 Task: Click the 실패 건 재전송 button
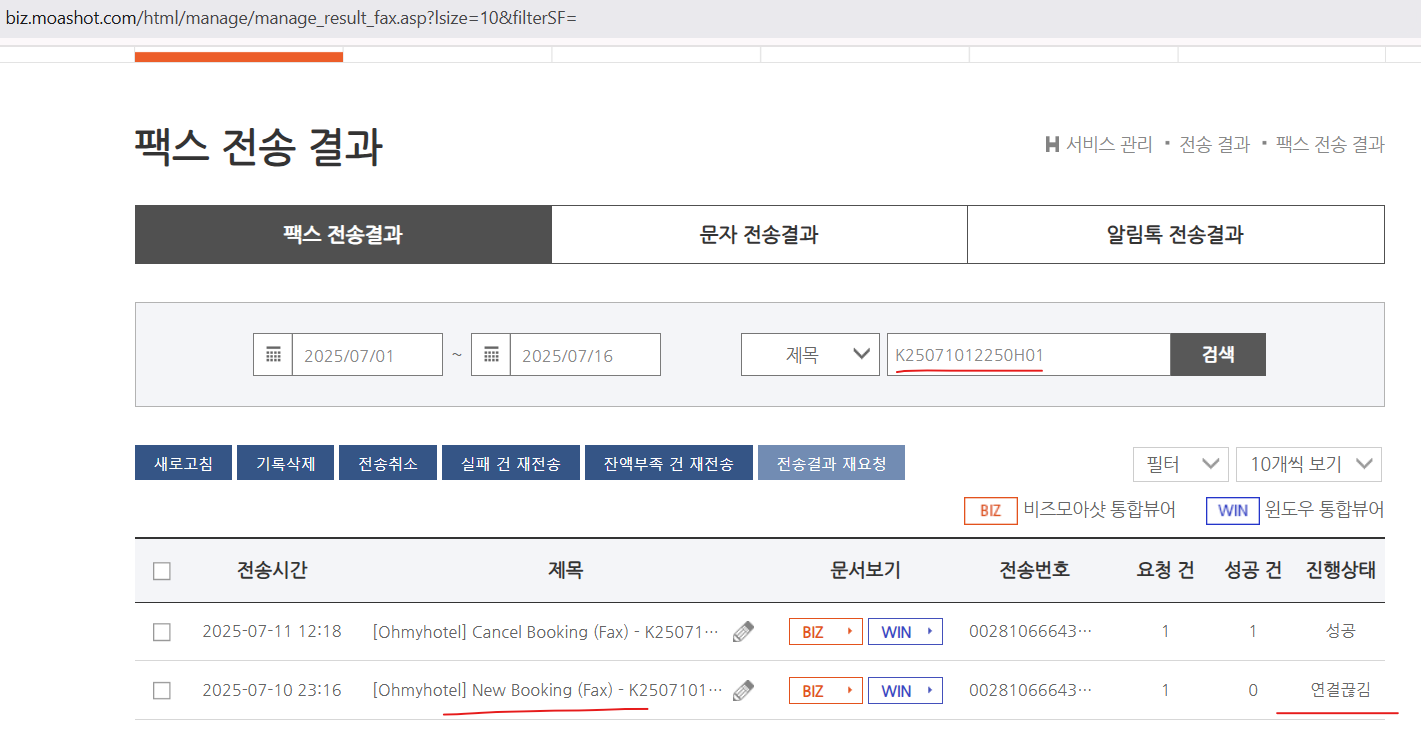click(511, 464)
